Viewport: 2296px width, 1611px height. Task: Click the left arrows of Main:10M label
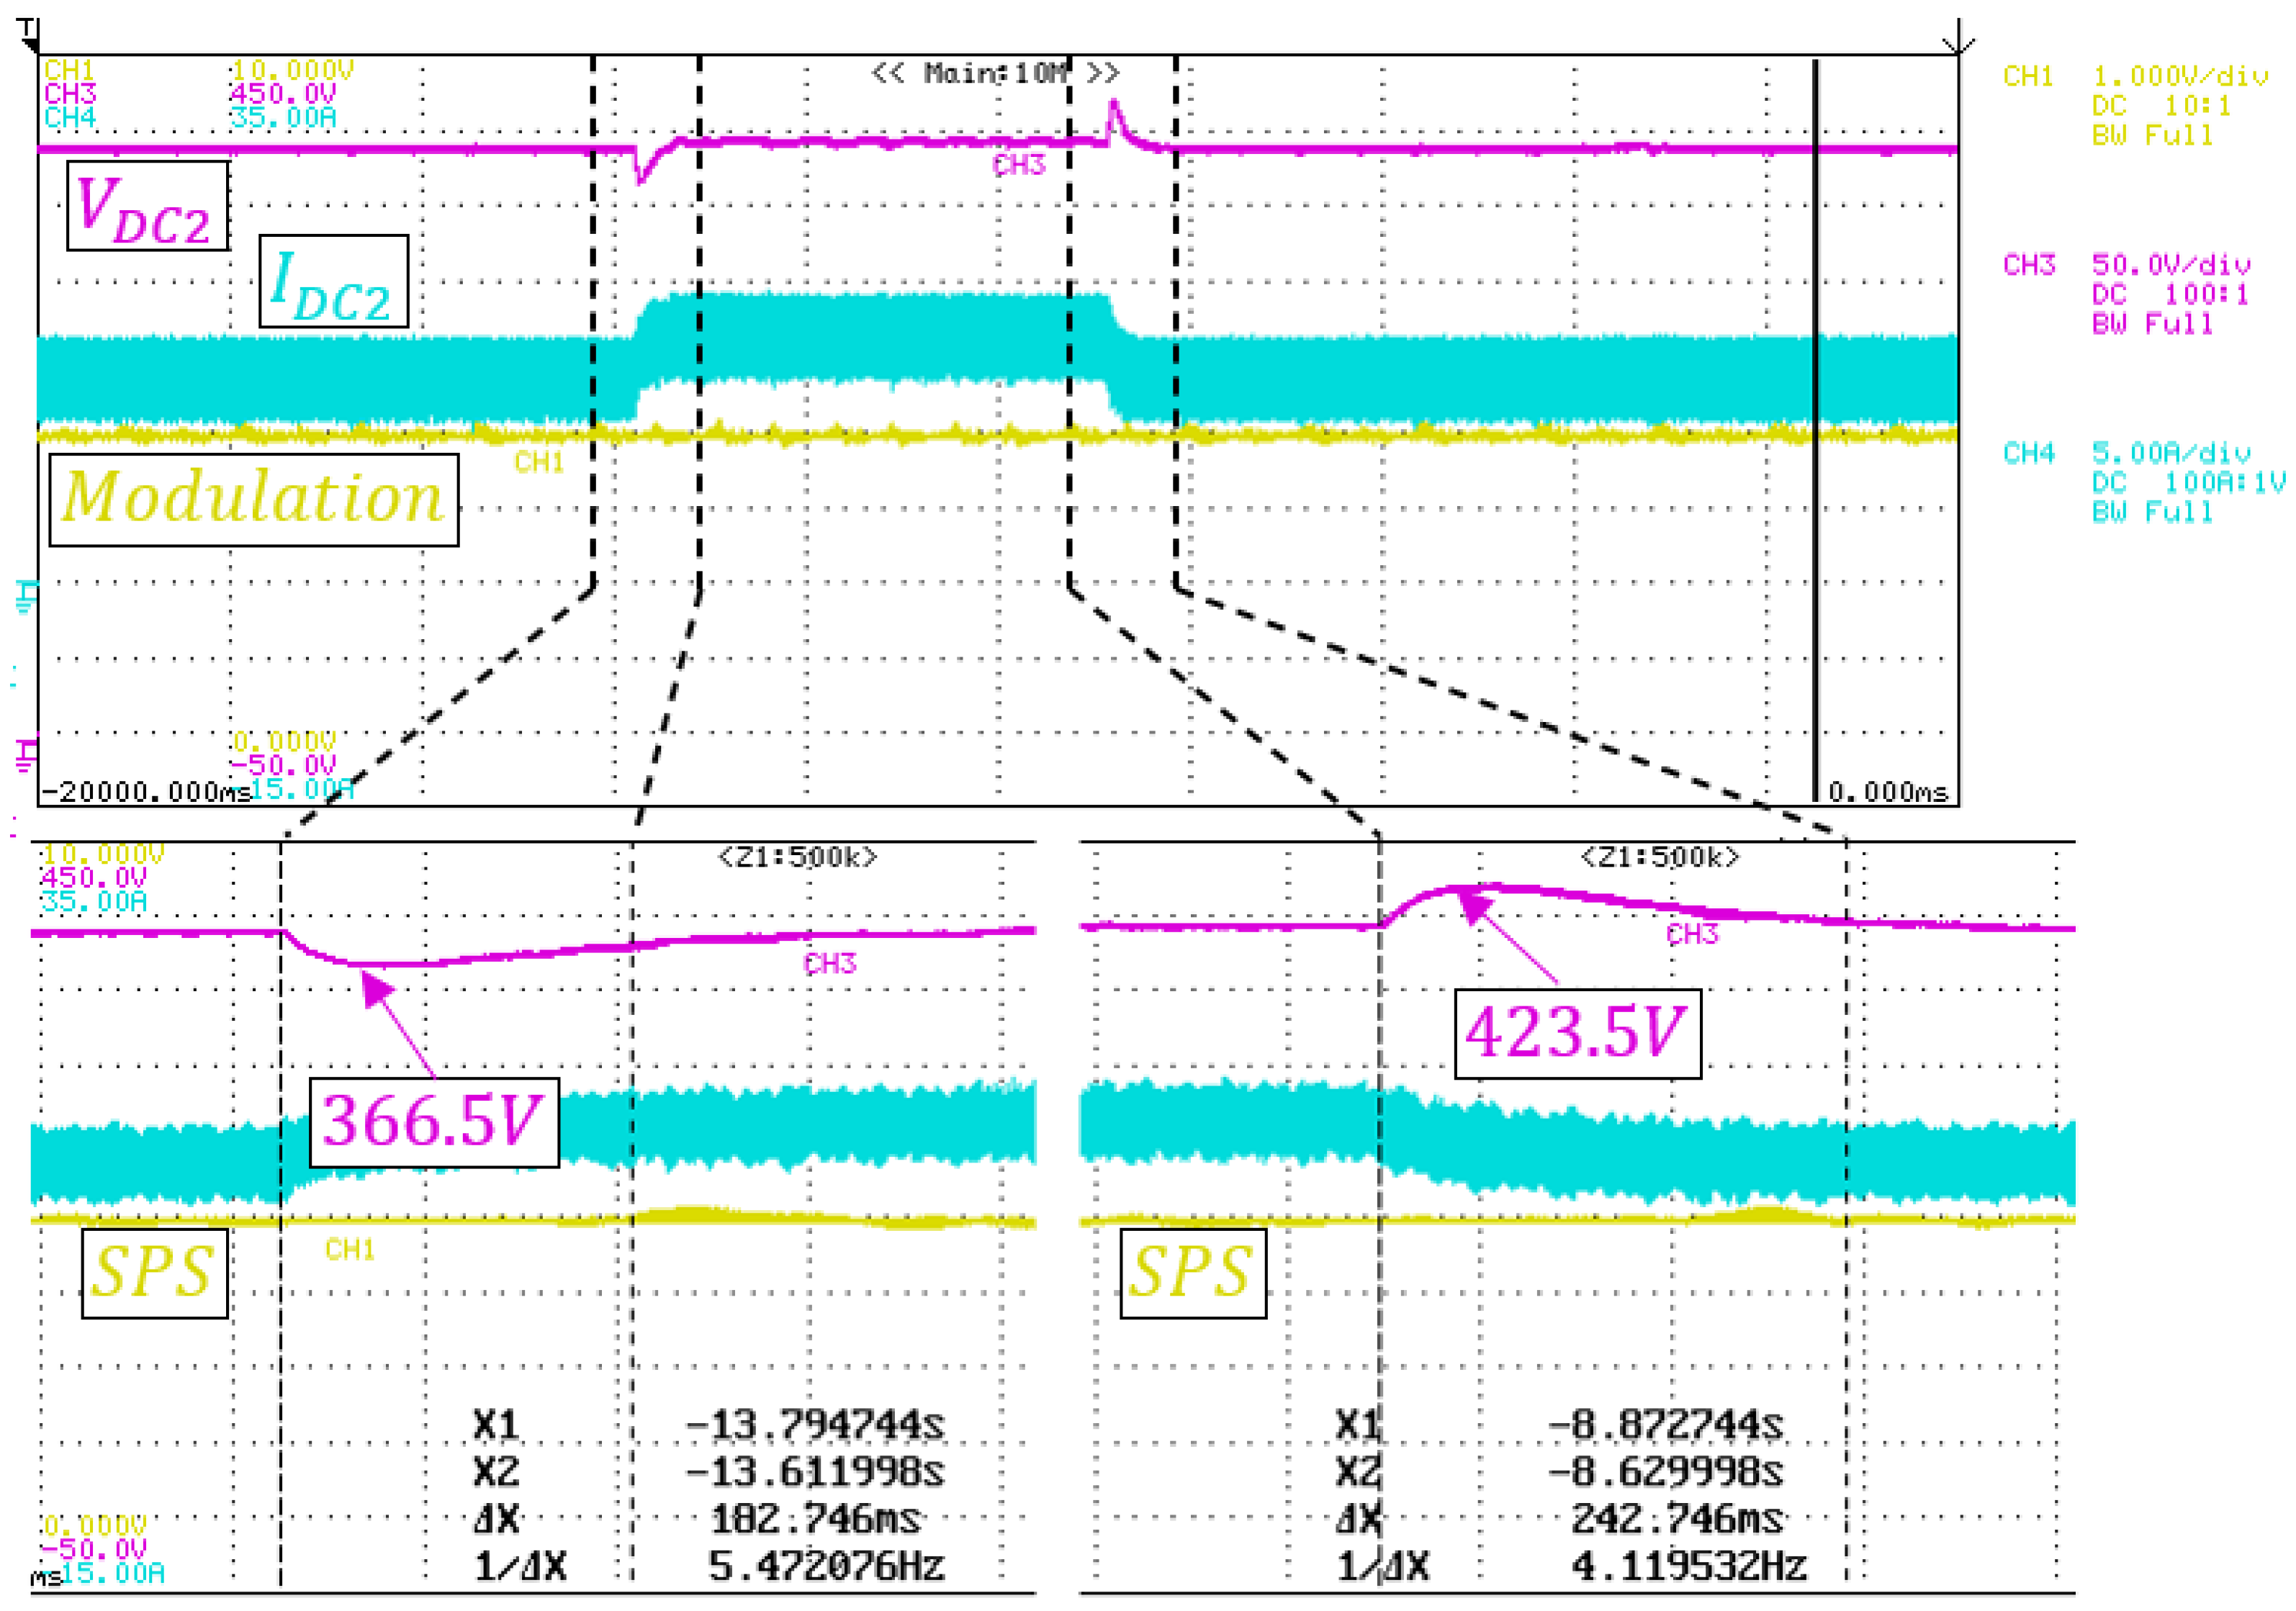click(x=888, y=73)
